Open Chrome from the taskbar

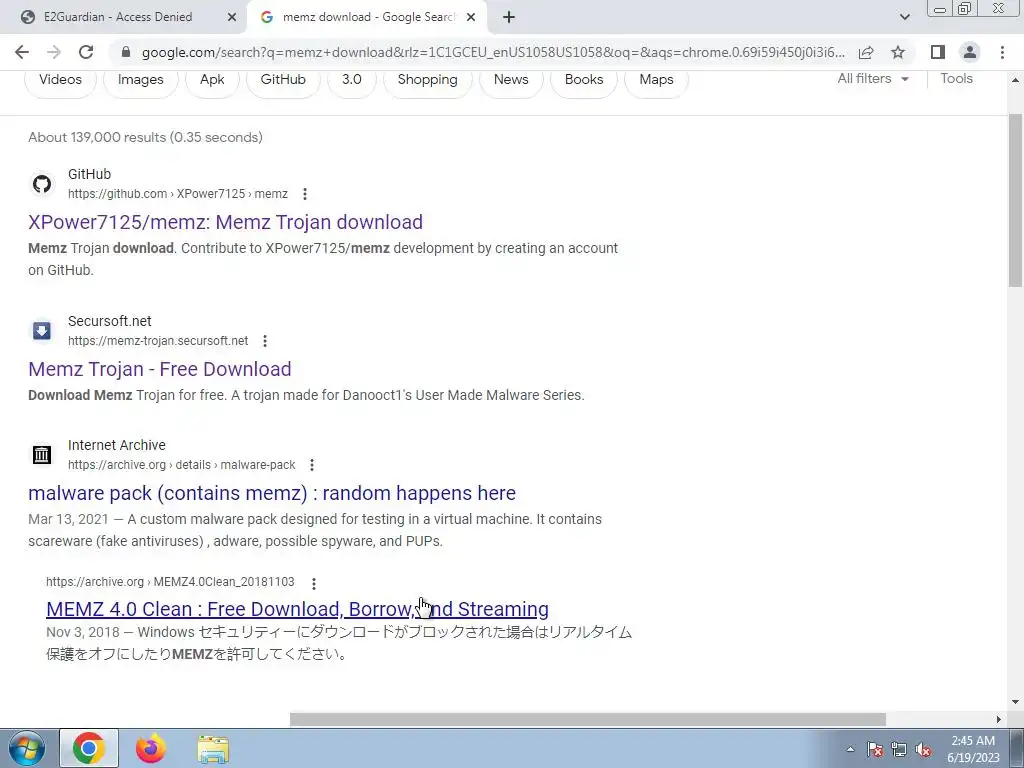pos(89,748)
